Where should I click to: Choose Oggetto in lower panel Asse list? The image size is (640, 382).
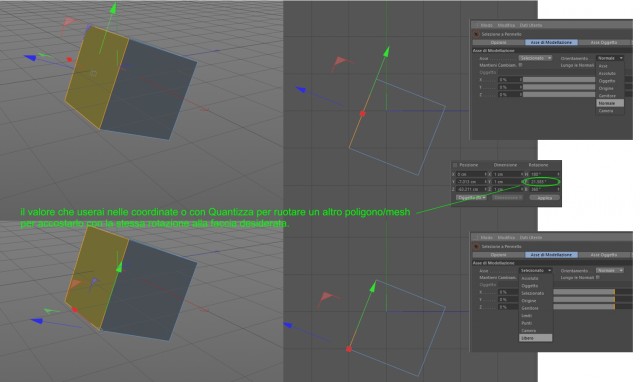(536, 286)
